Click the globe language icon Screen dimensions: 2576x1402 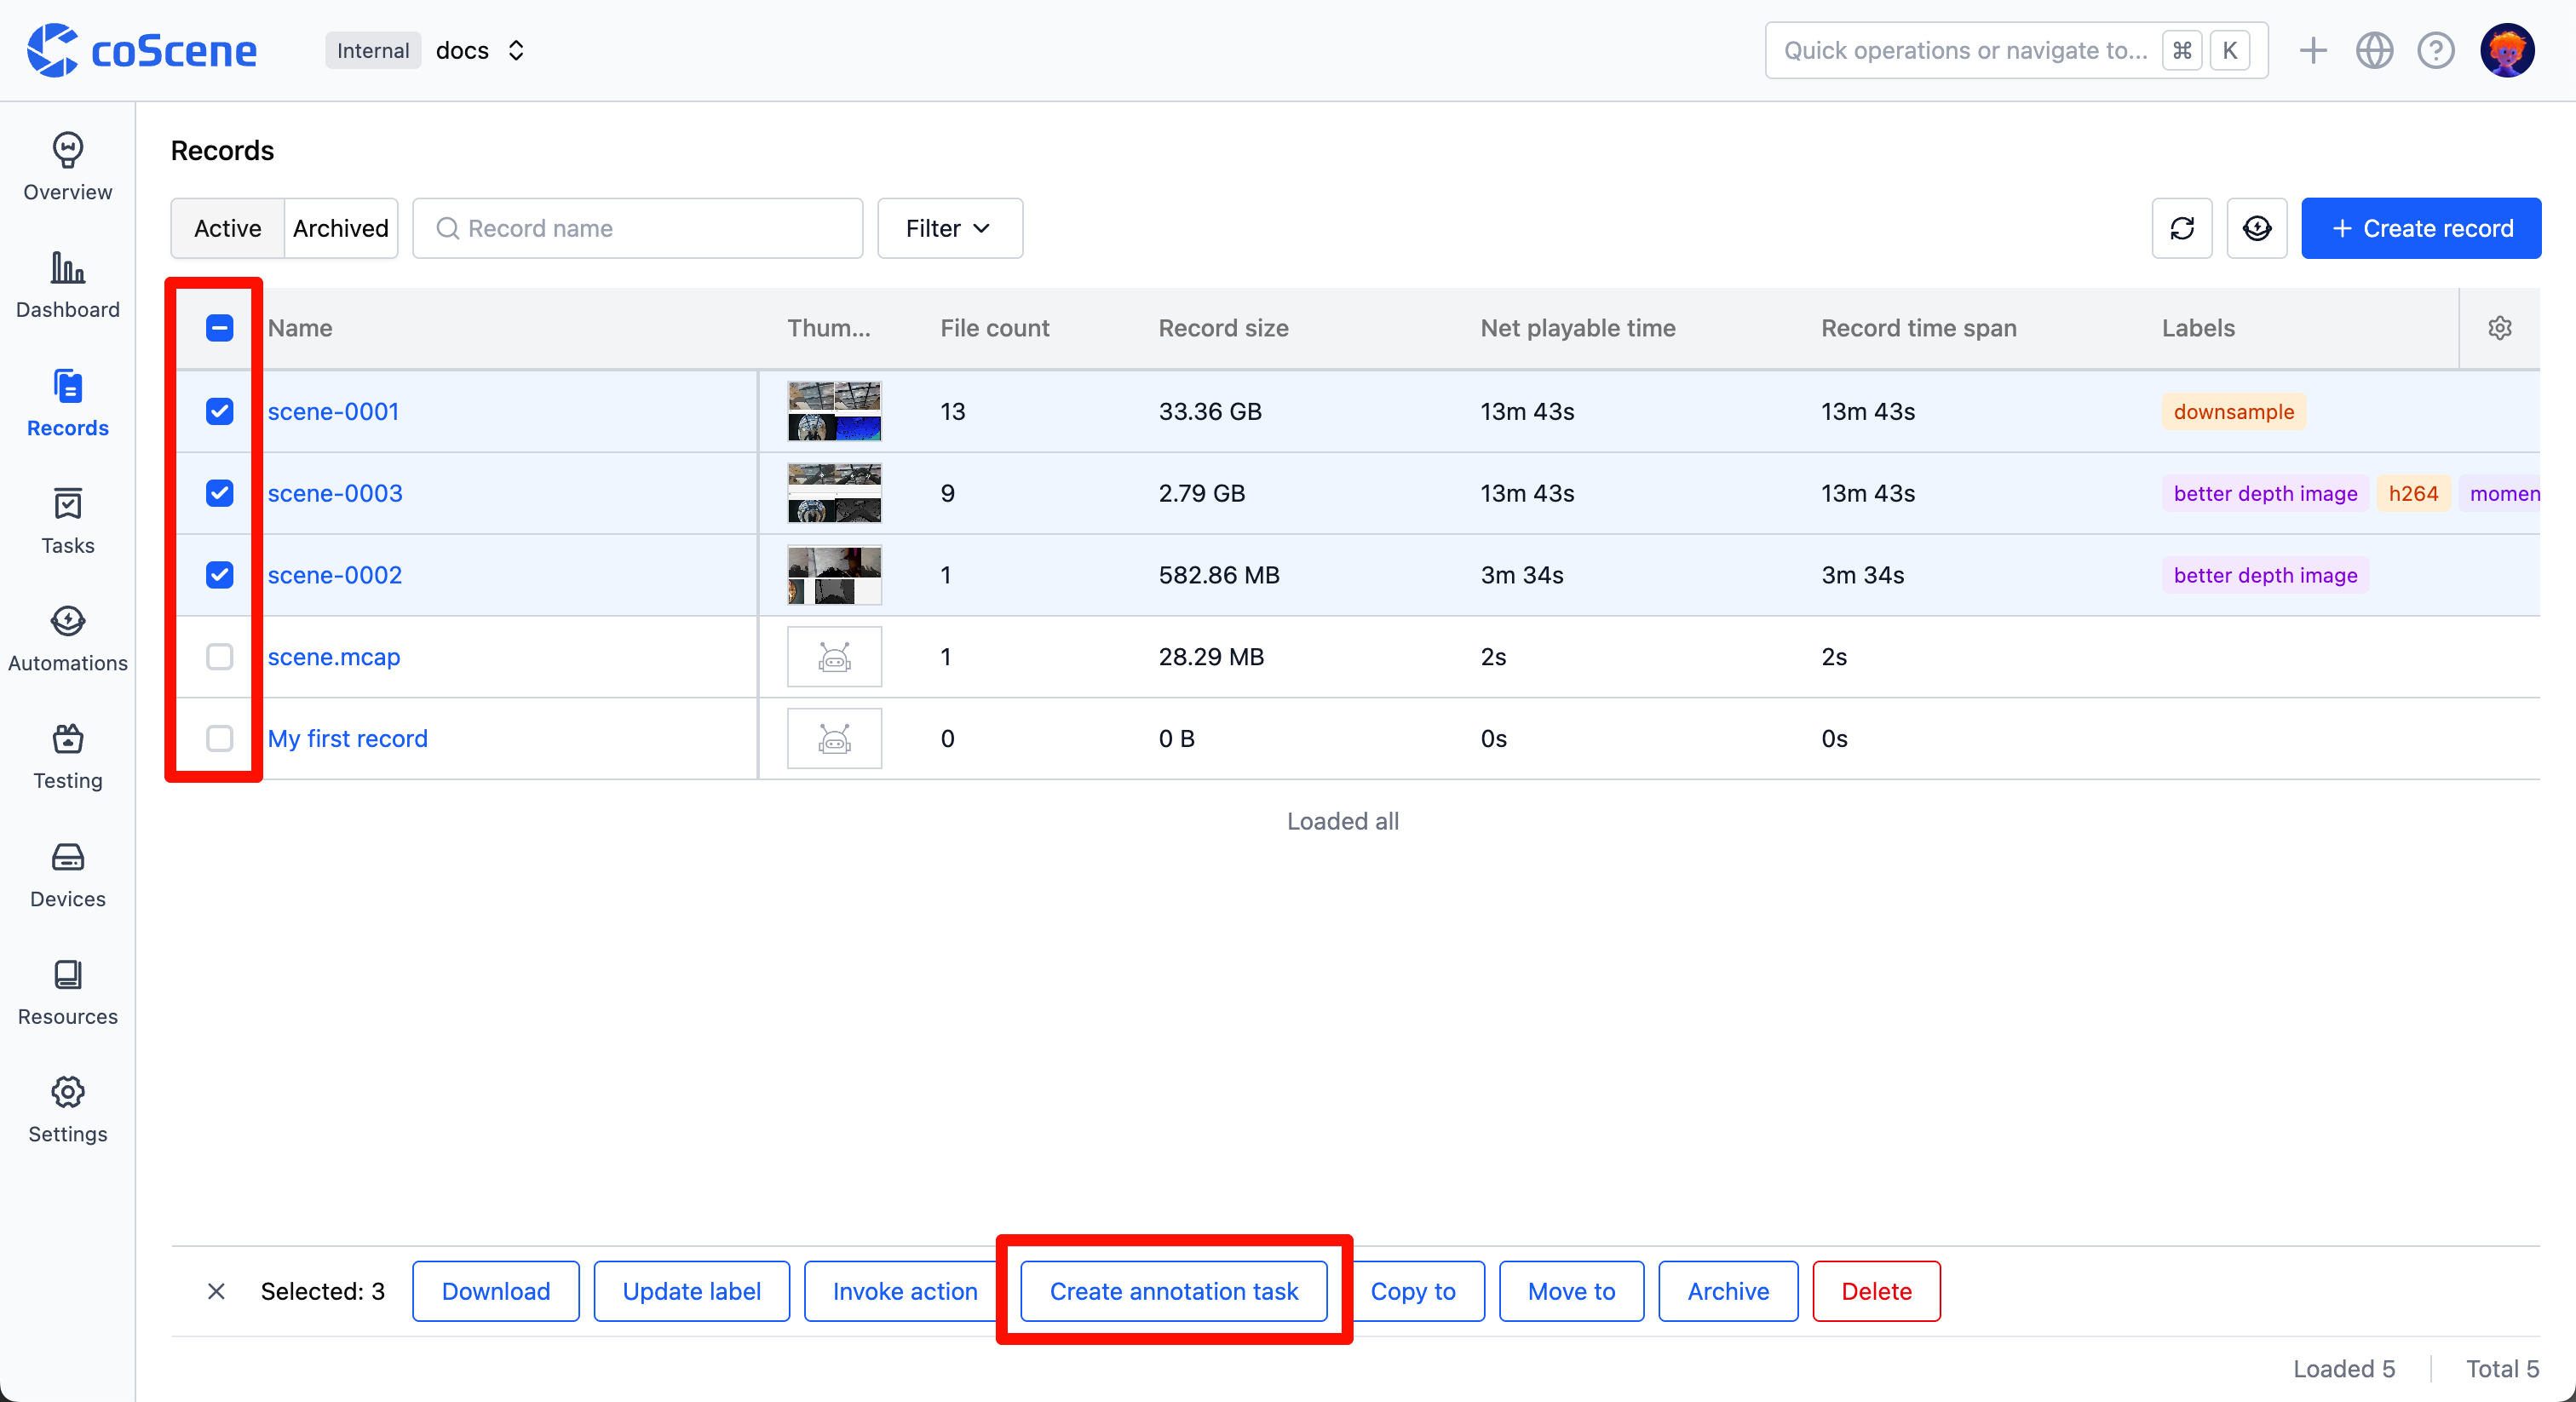click(2373, 50)
